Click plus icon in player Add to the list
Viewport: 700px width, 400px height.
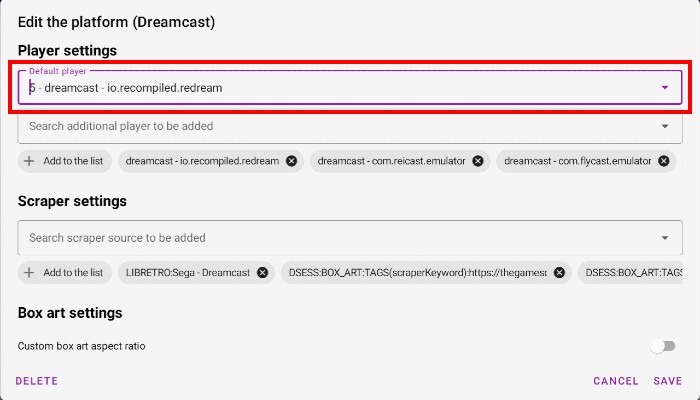(x=29, y=161)
